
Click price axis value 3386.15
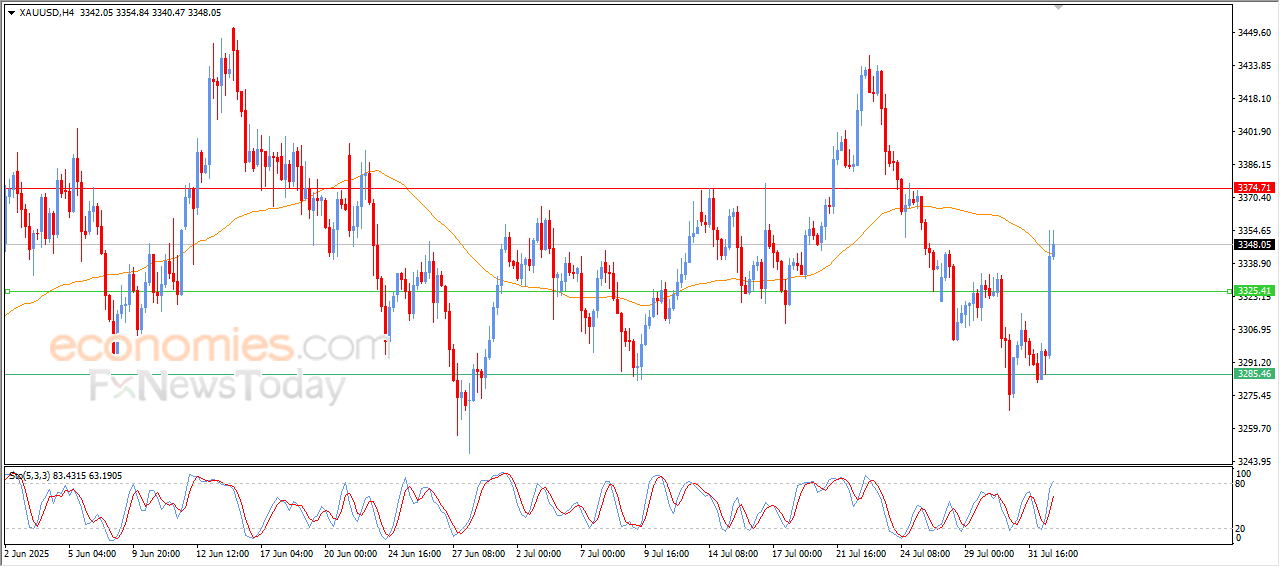(1254, 165)
